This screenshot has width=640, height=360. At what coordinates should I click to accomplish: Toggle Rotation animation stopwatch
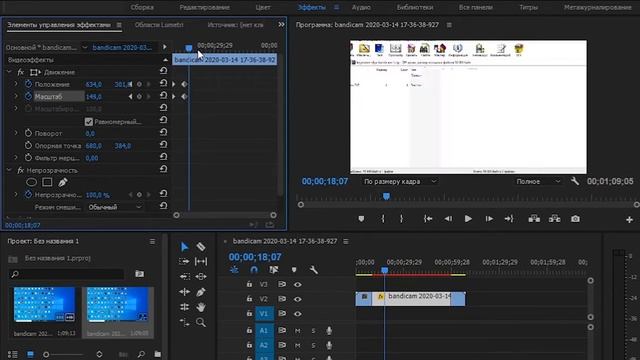28,133
